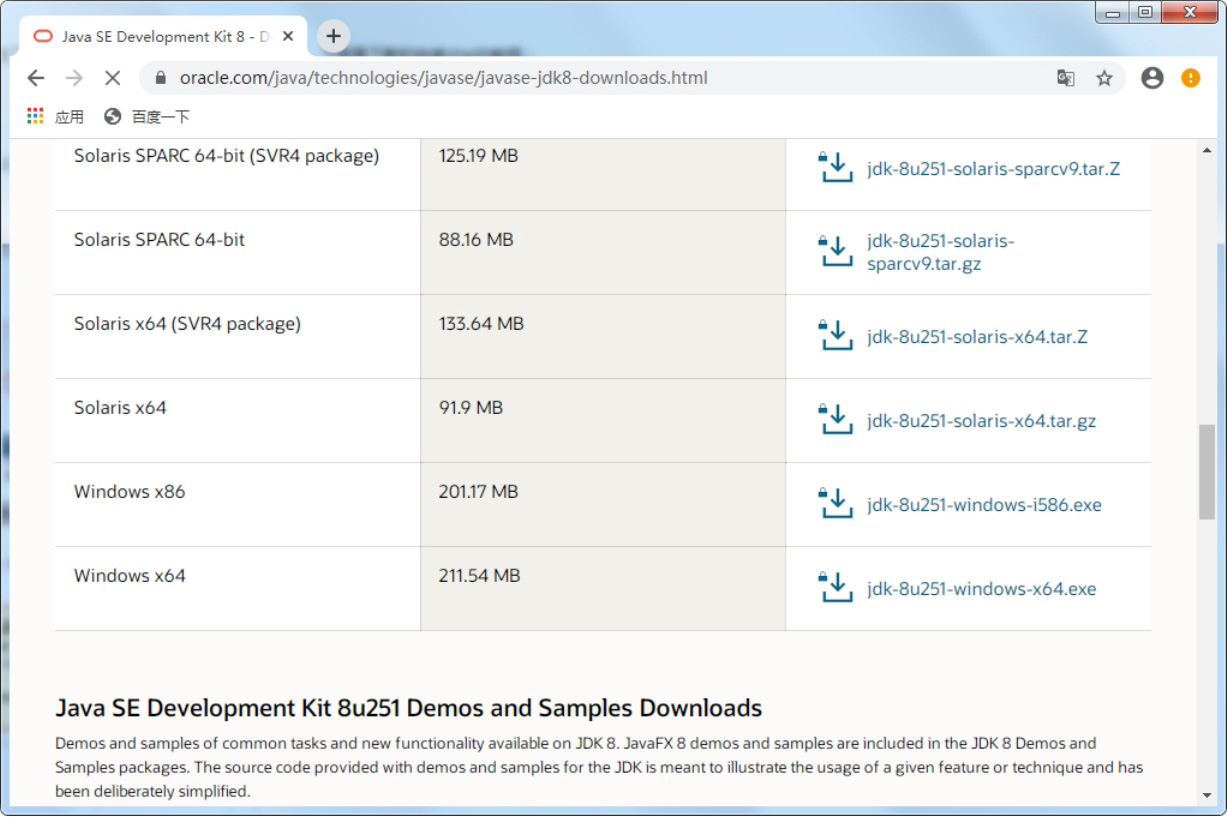Image resolution: width=1227 pixels, height=817 pixels.
Task: Click download icon for solaris-x64.tar.Z
Action: 836,336
